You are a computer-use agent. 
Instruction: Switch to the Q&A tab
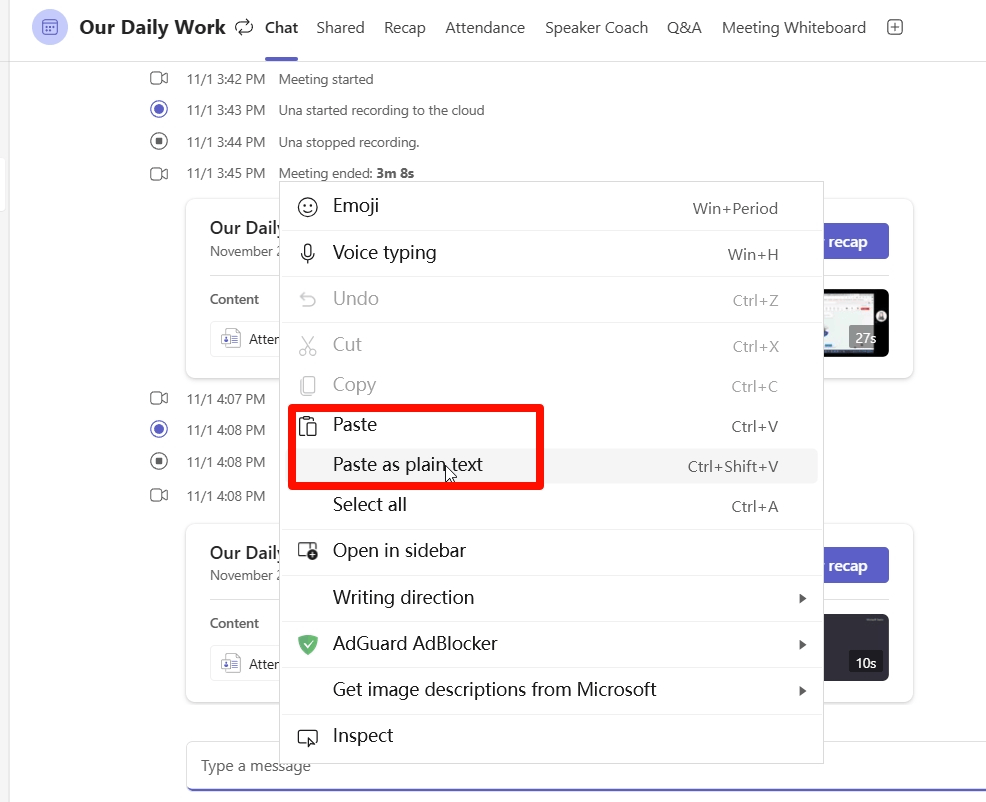tap(684, 28)
